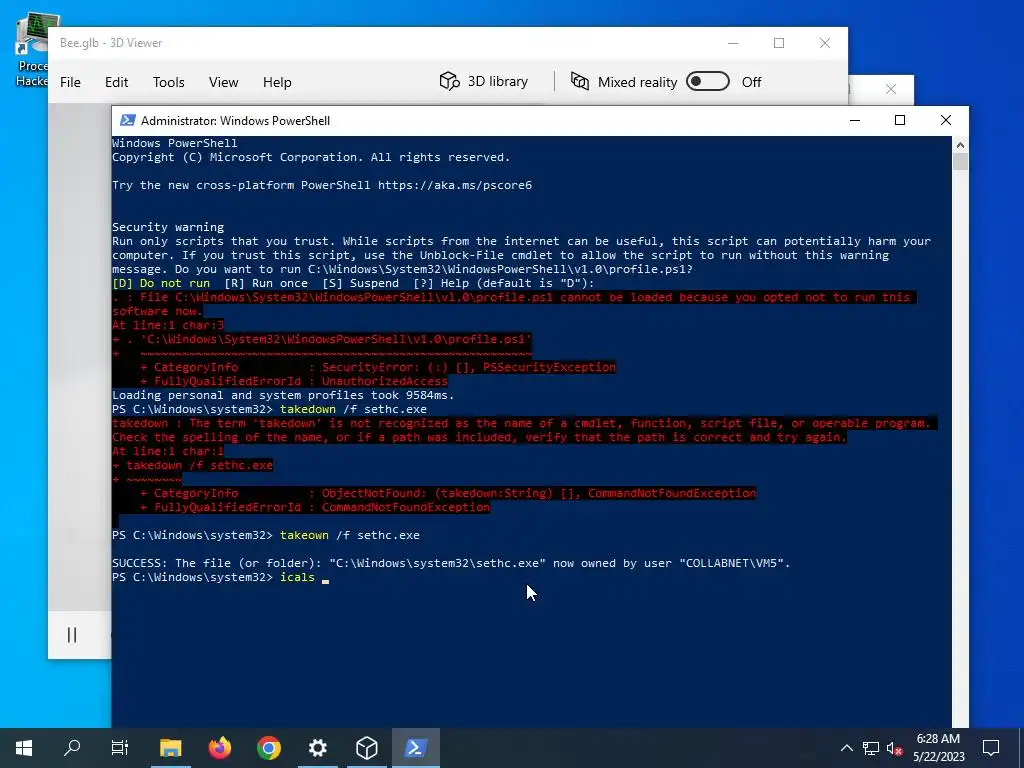Click the '[D] Do not run' option text
Viewport: 1024px width, 768px height.
(161, 283)
